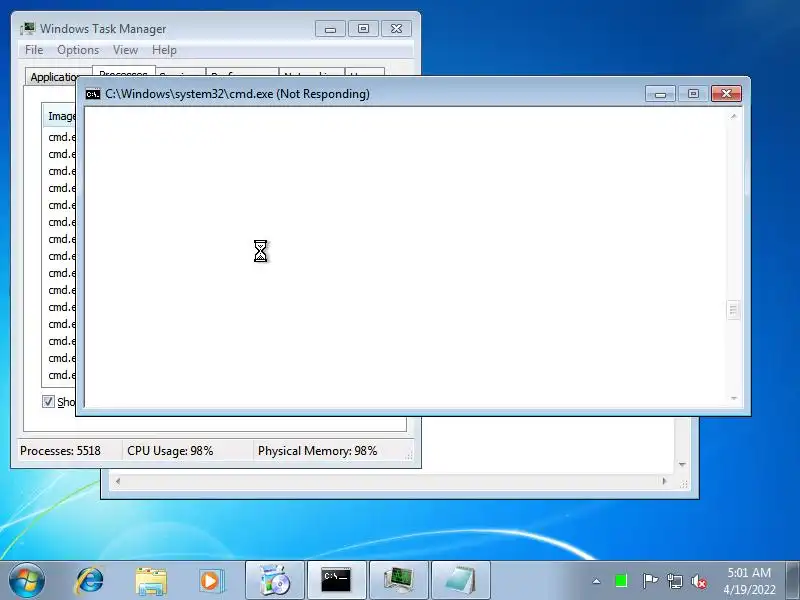The height and width of the screenshot is (600, 800).
Task: Switch to Task Manager taskbar button
Action: coord(398,580)
